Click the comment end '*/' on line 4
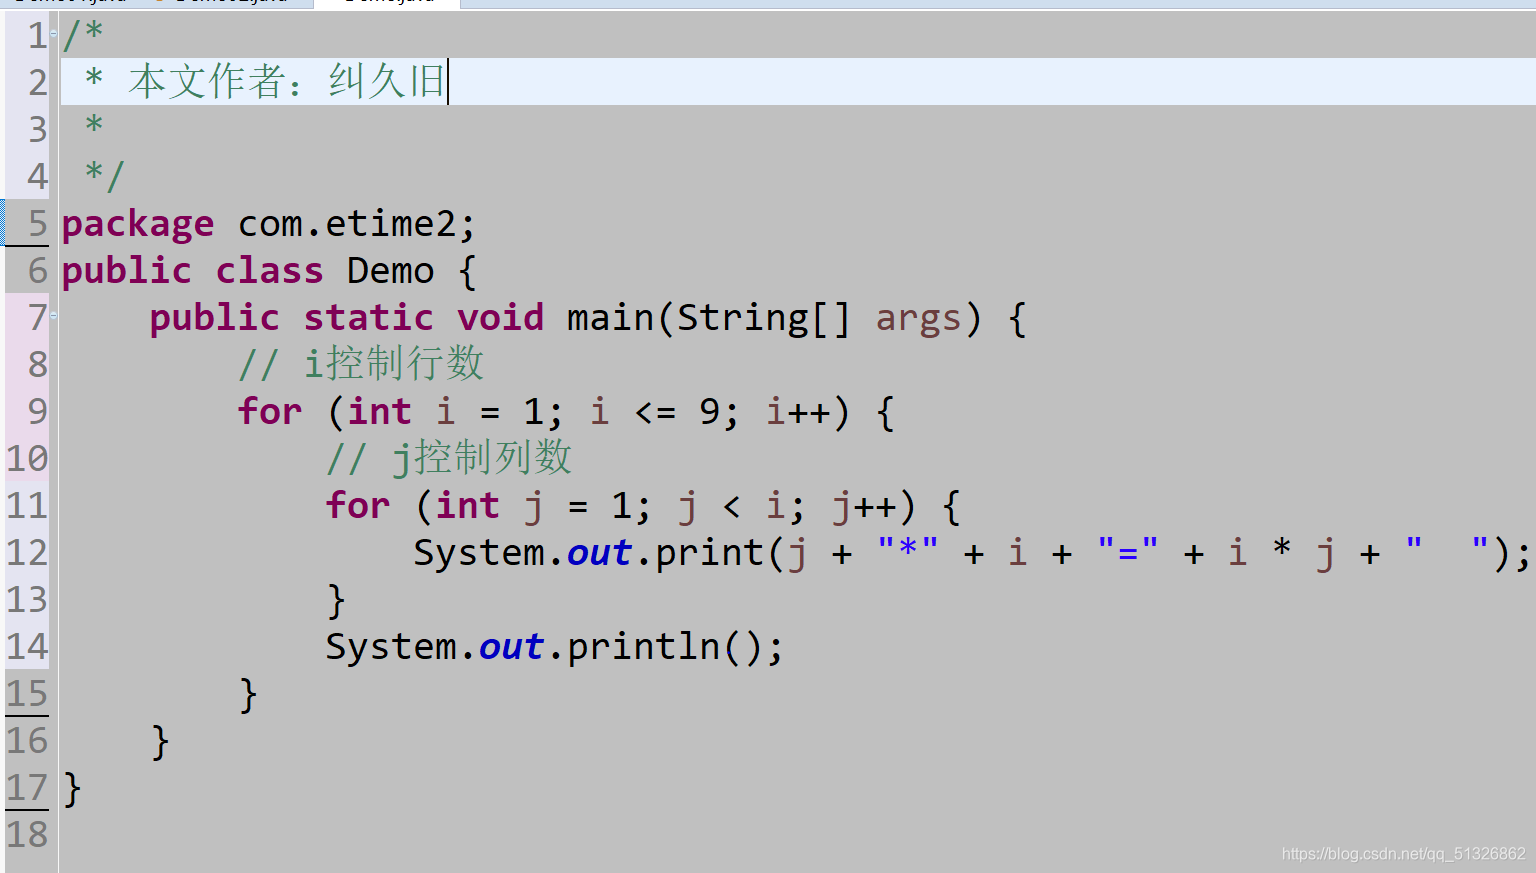 pyautogui.click(x=105, y=176)
